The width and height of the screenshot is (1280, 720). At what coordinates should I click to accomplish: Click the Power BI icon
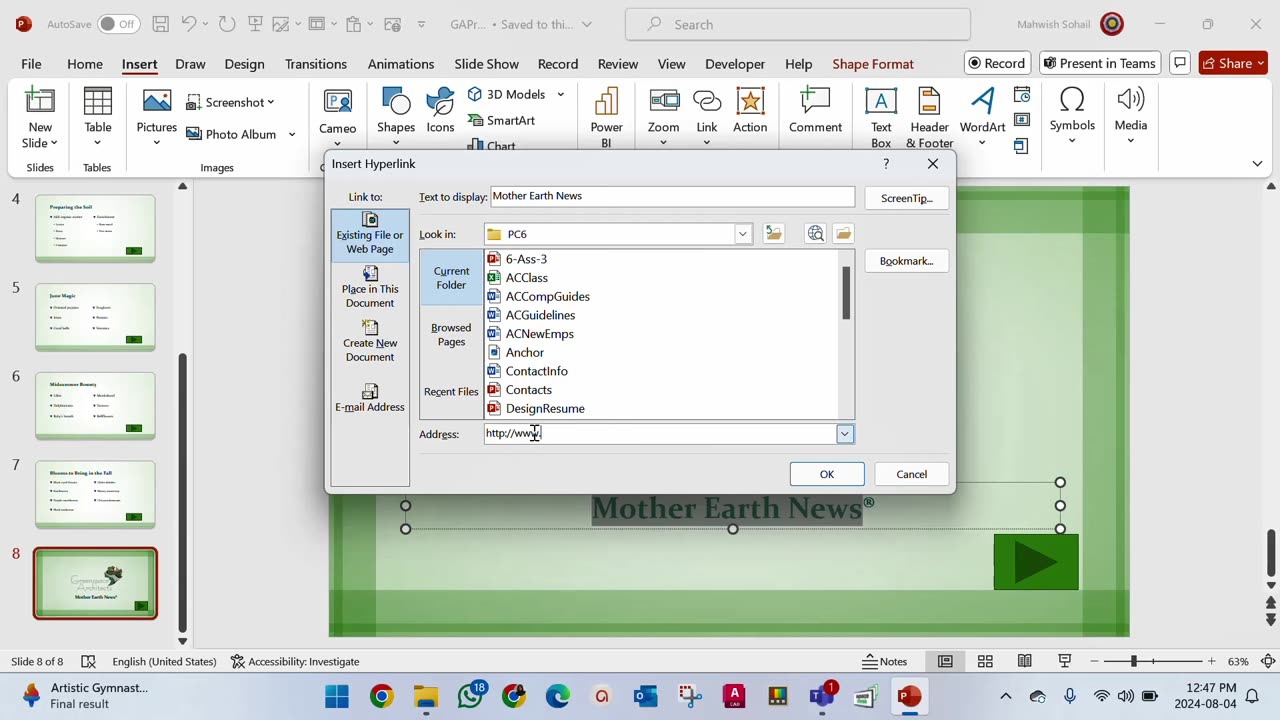point(606,118)
